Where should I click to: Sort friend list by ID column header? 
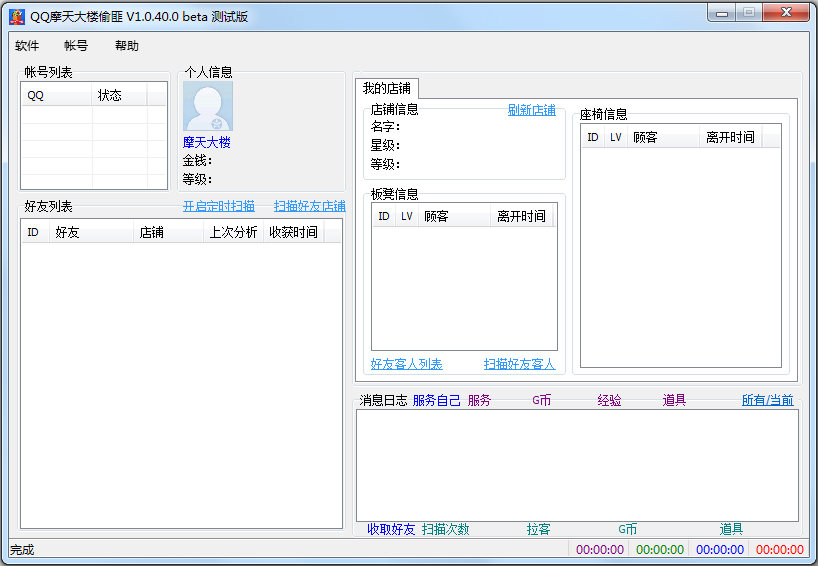pyautogui.click(x=35, y=232)
